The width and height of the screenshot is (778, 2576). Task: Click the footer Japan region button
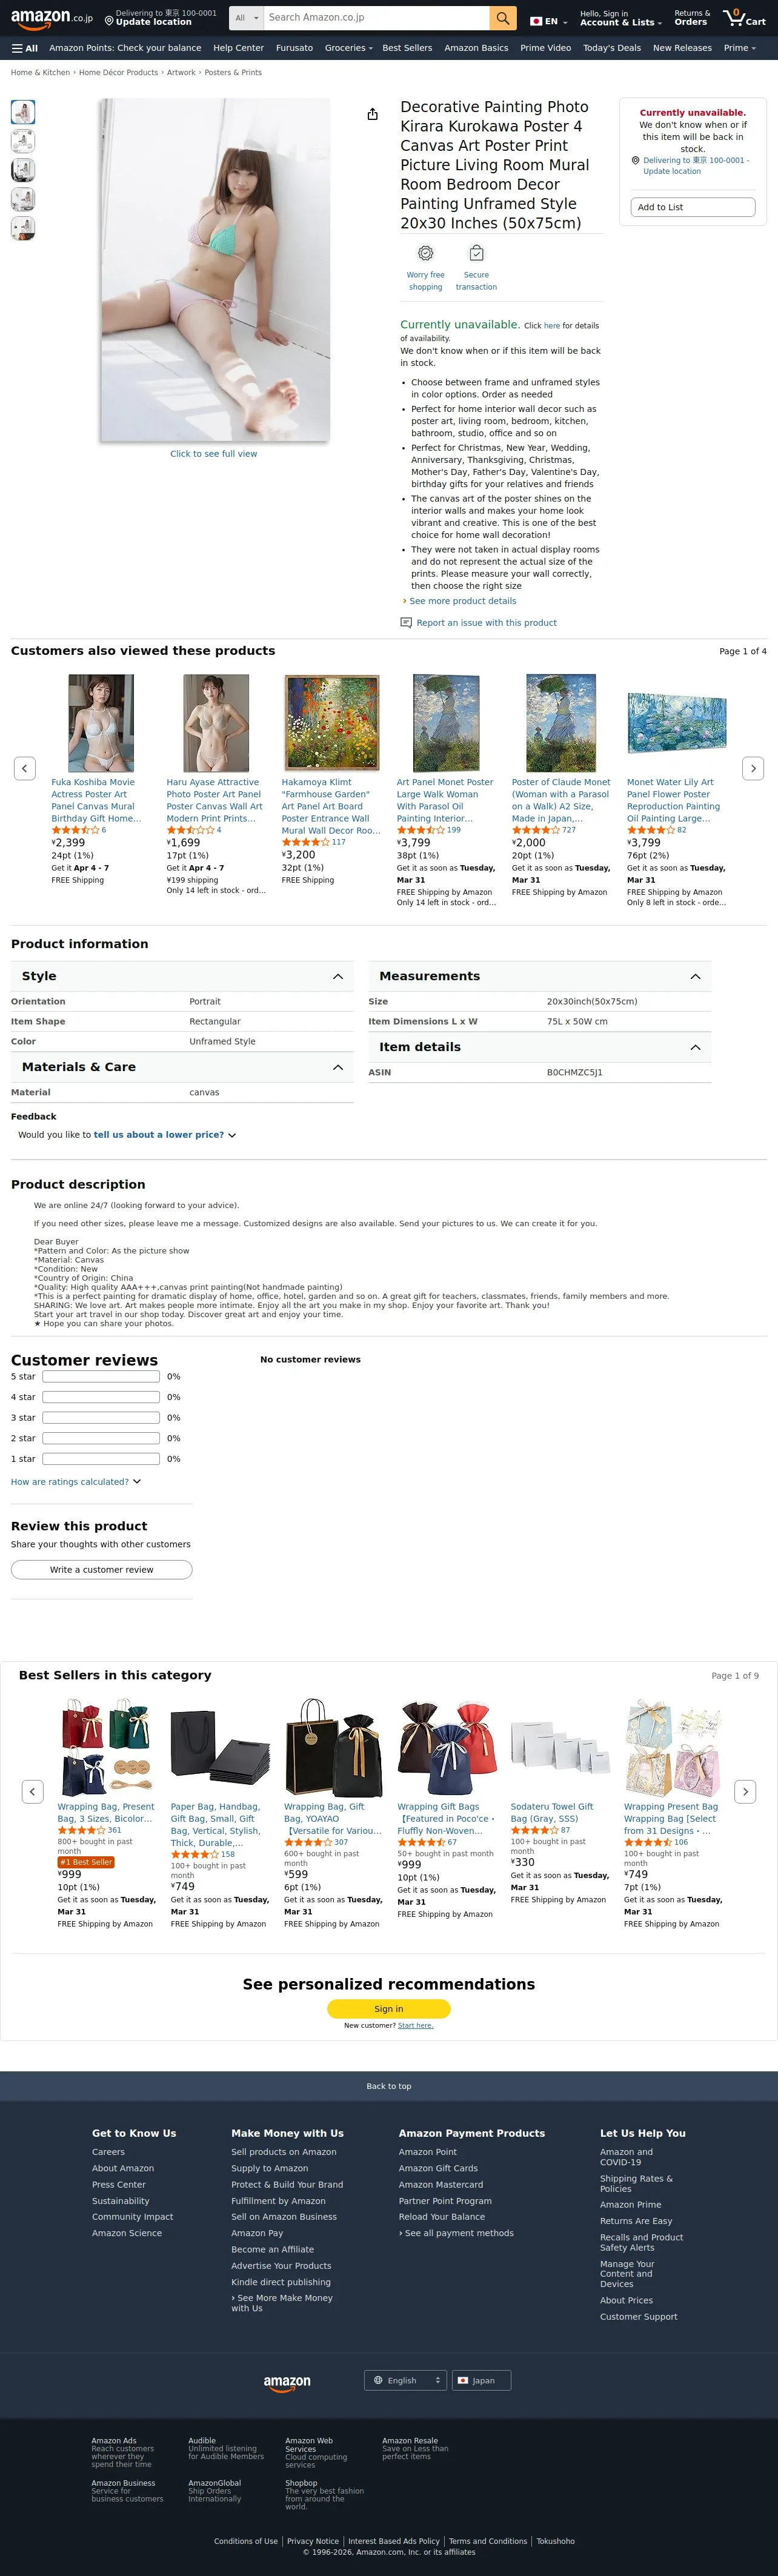tap(481, 2380)
